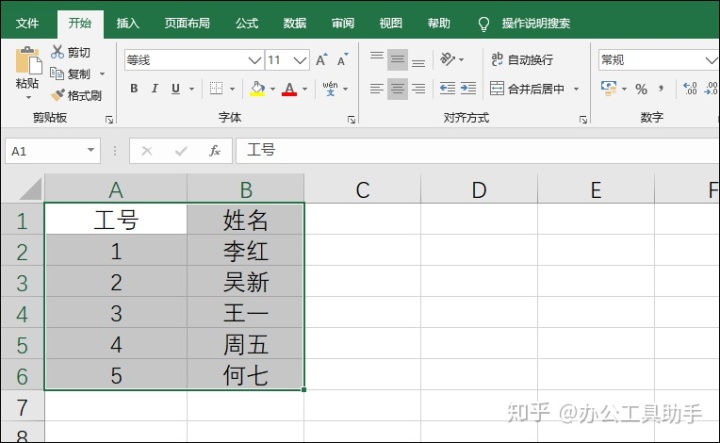Select cell containing 李红
720x443 pixels.
click(246, 251)
